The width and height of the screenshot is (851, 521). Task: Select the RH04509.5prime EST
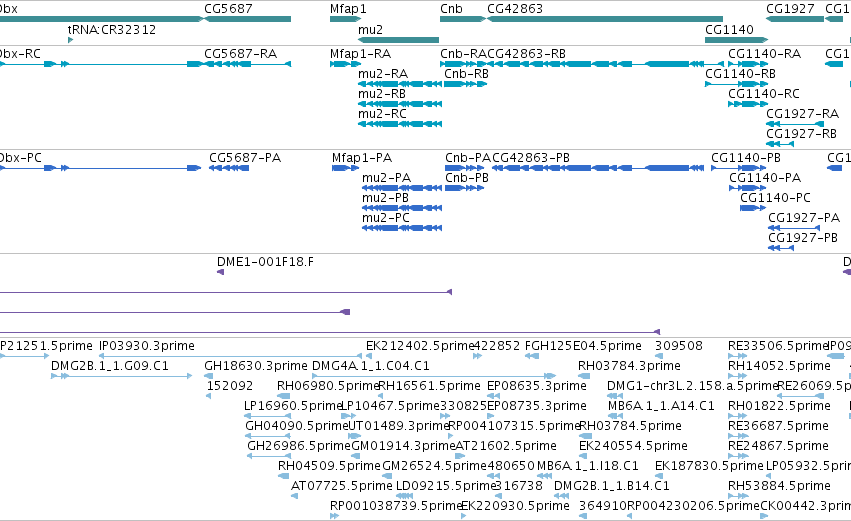click(283, 476)
